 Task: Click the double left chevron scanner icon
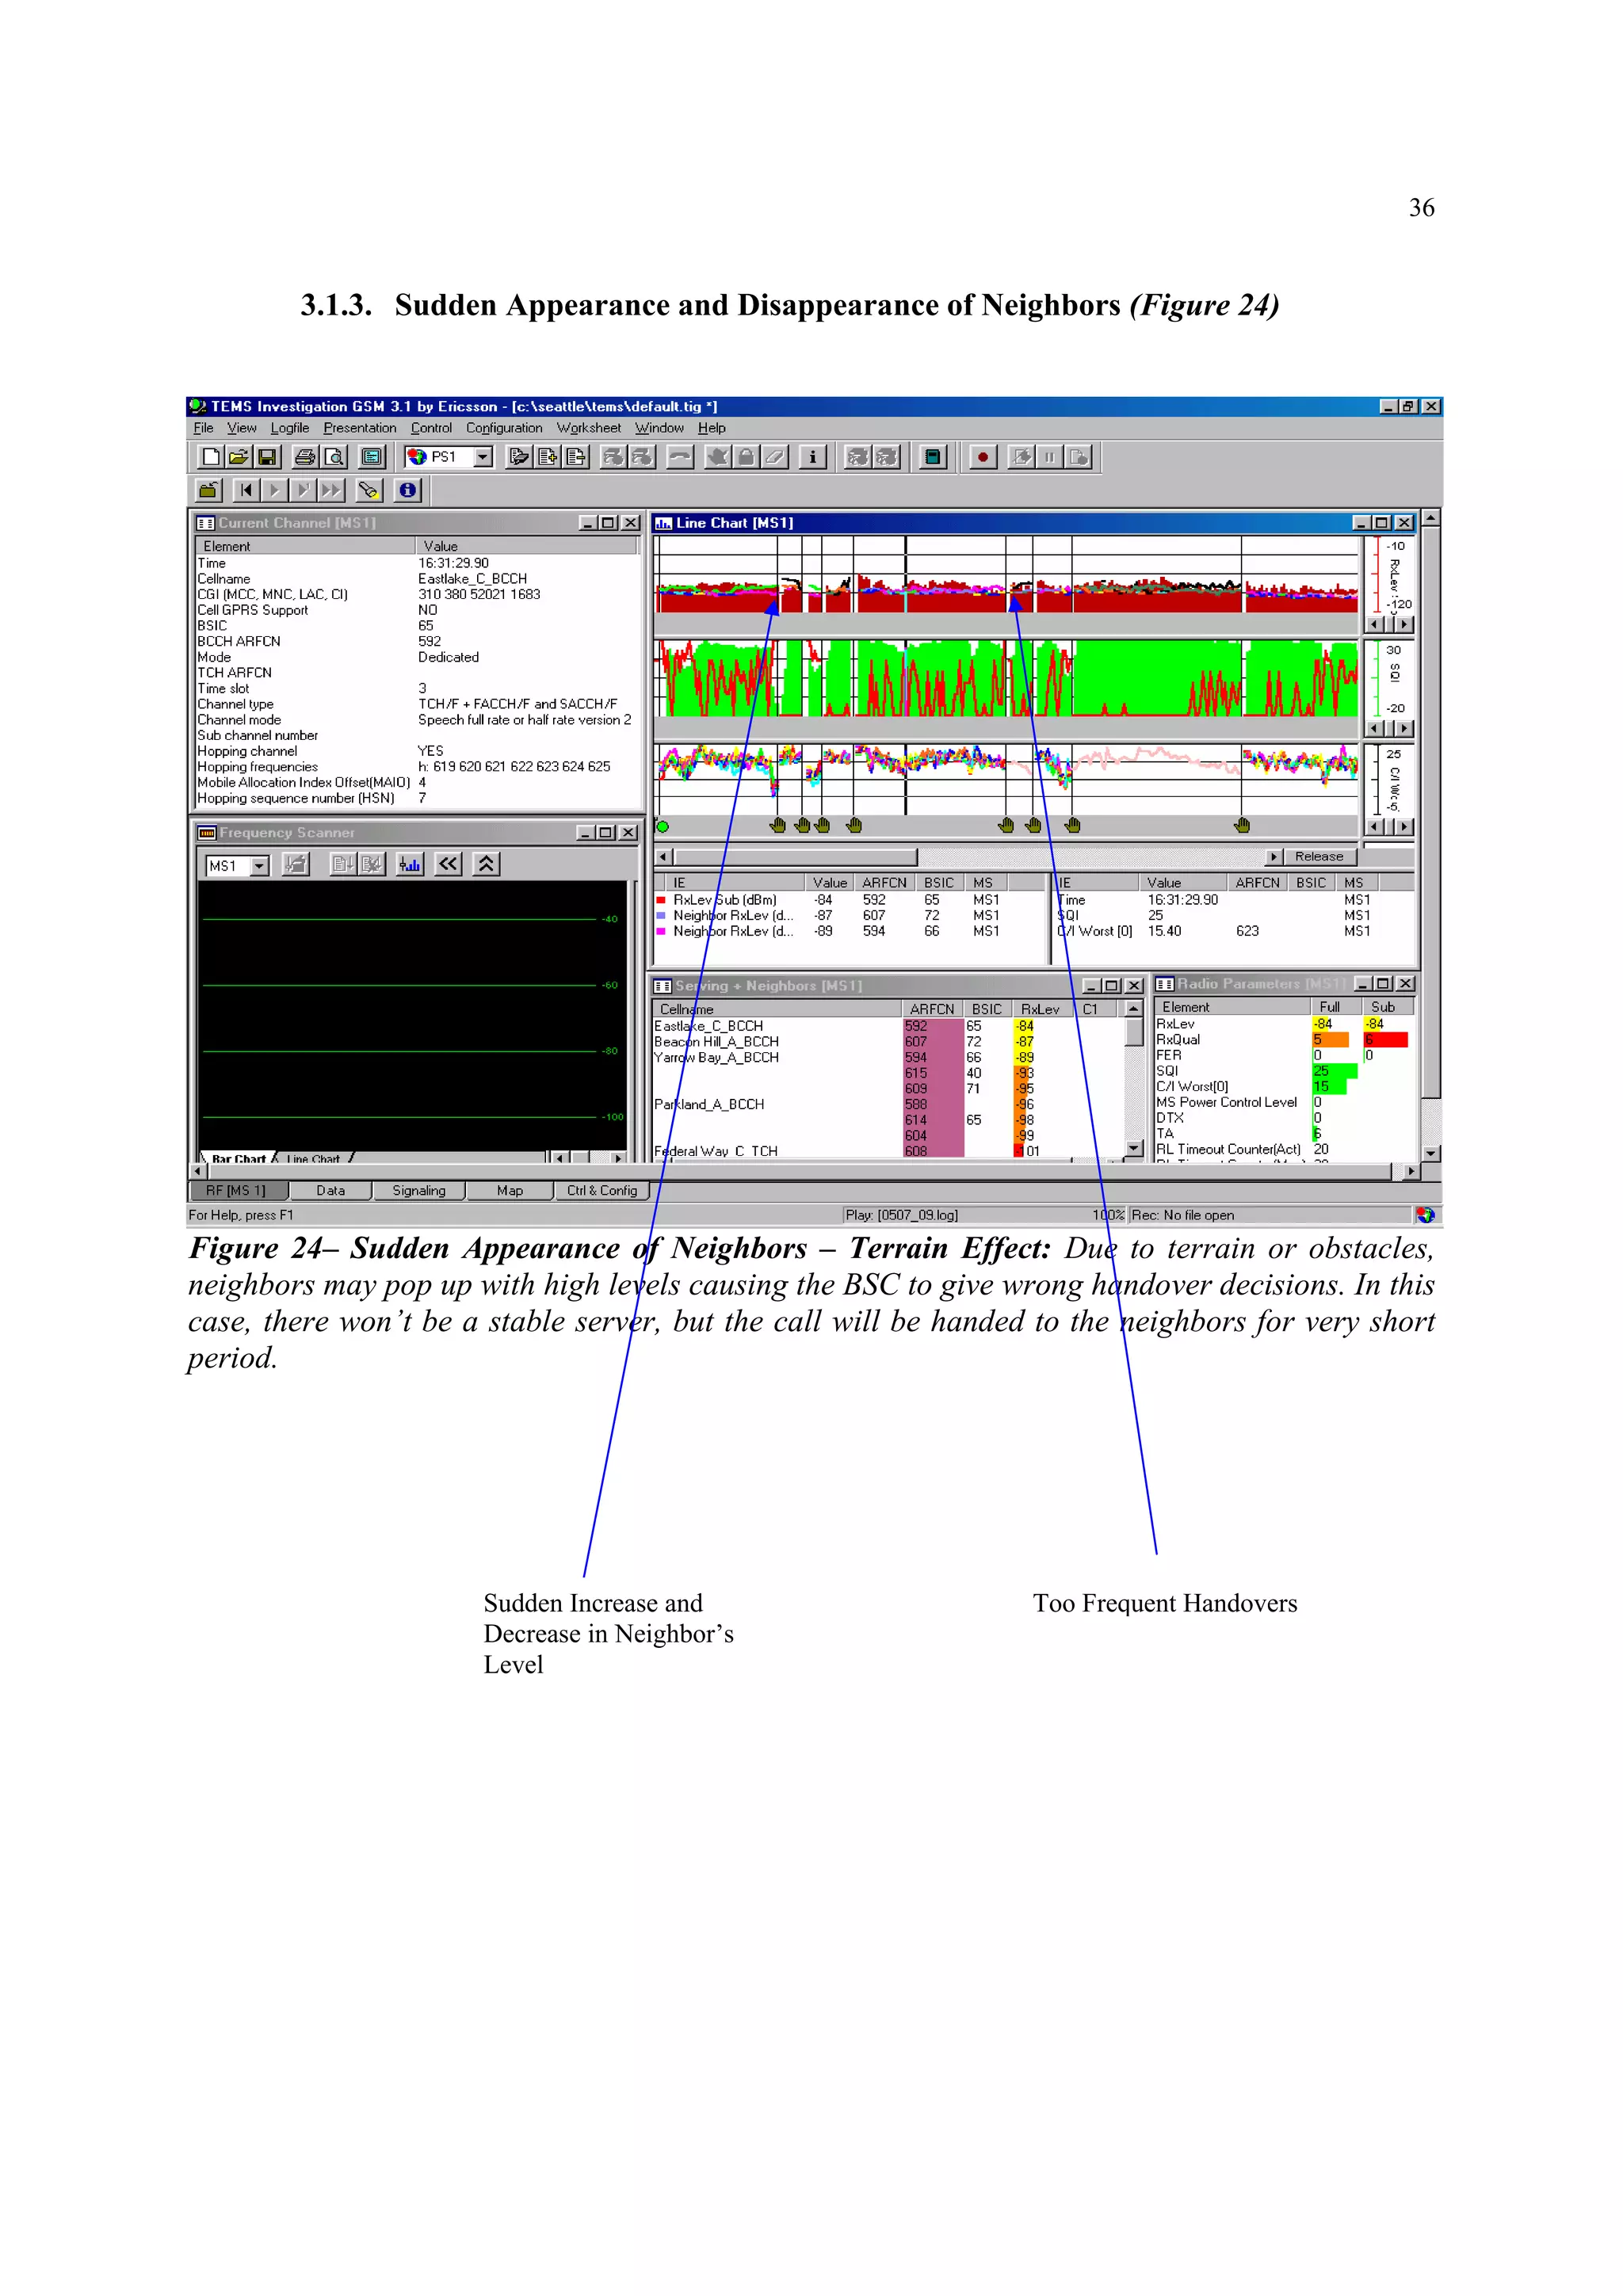448,865
